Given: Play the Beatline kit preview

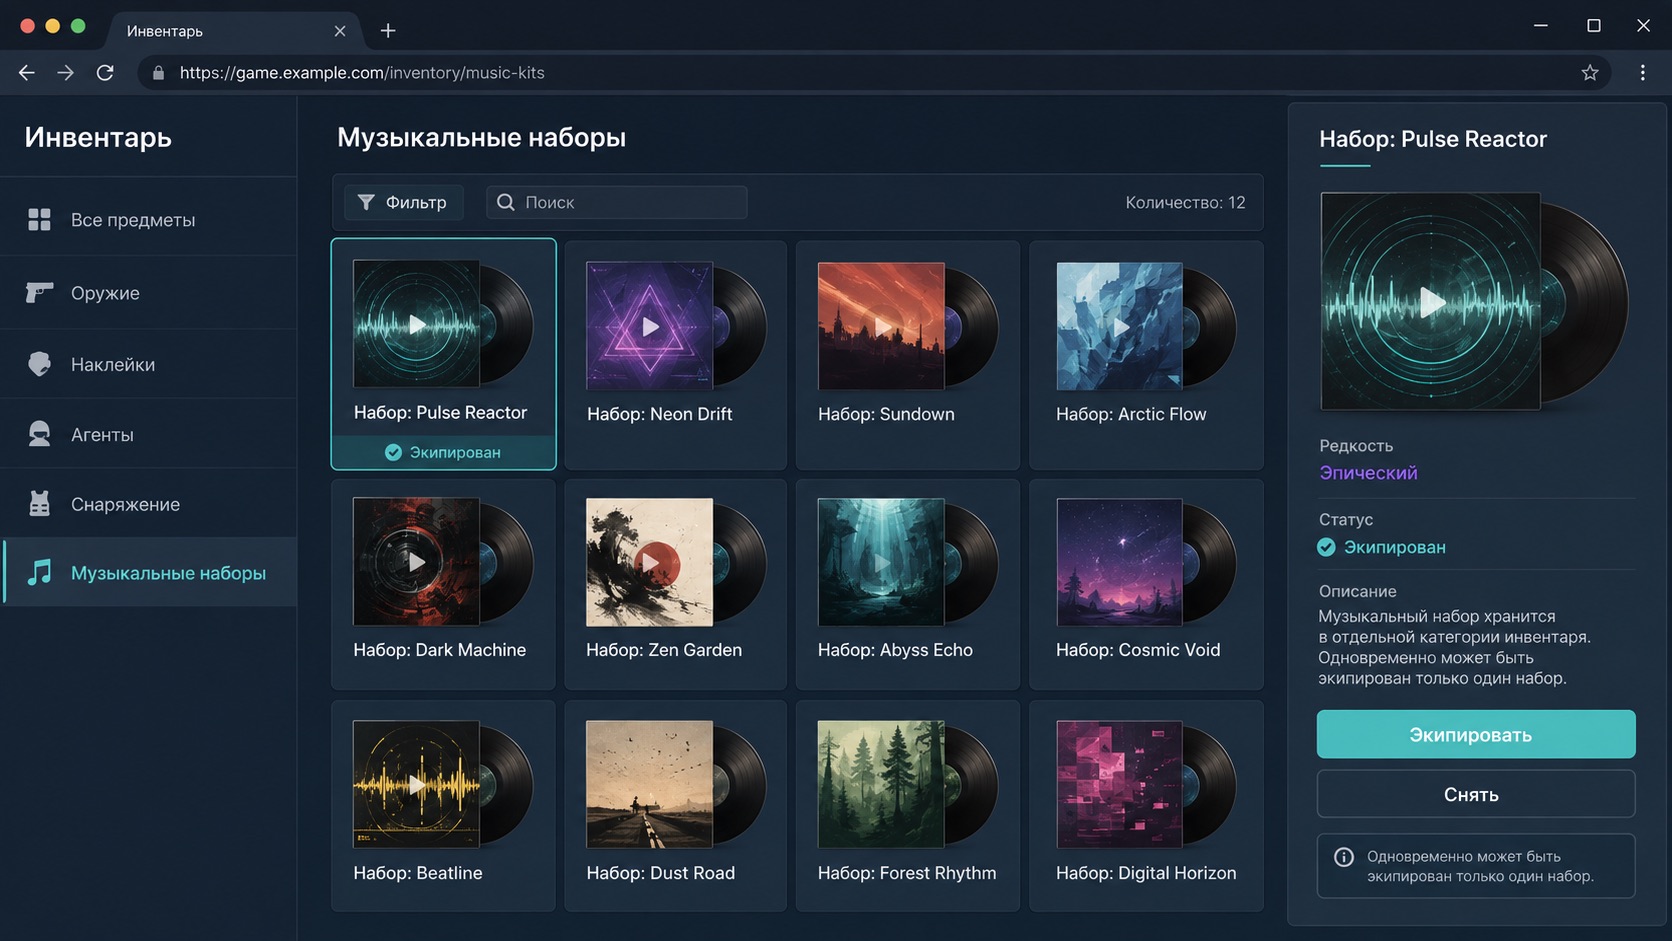Looking at the screenshot, I should 416,785.
